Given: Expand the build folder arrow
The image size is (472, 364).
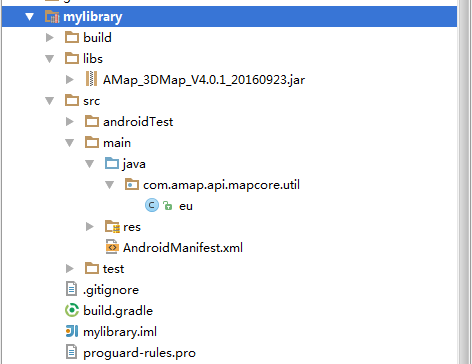Looking at the screenshot, I should [x=50, y=37].
